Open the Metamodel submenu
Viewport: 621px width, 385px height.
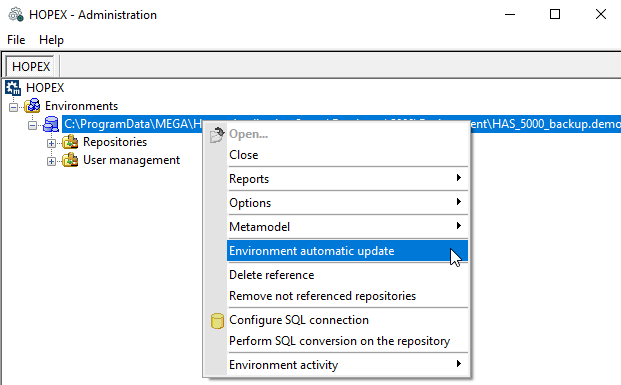347,227
